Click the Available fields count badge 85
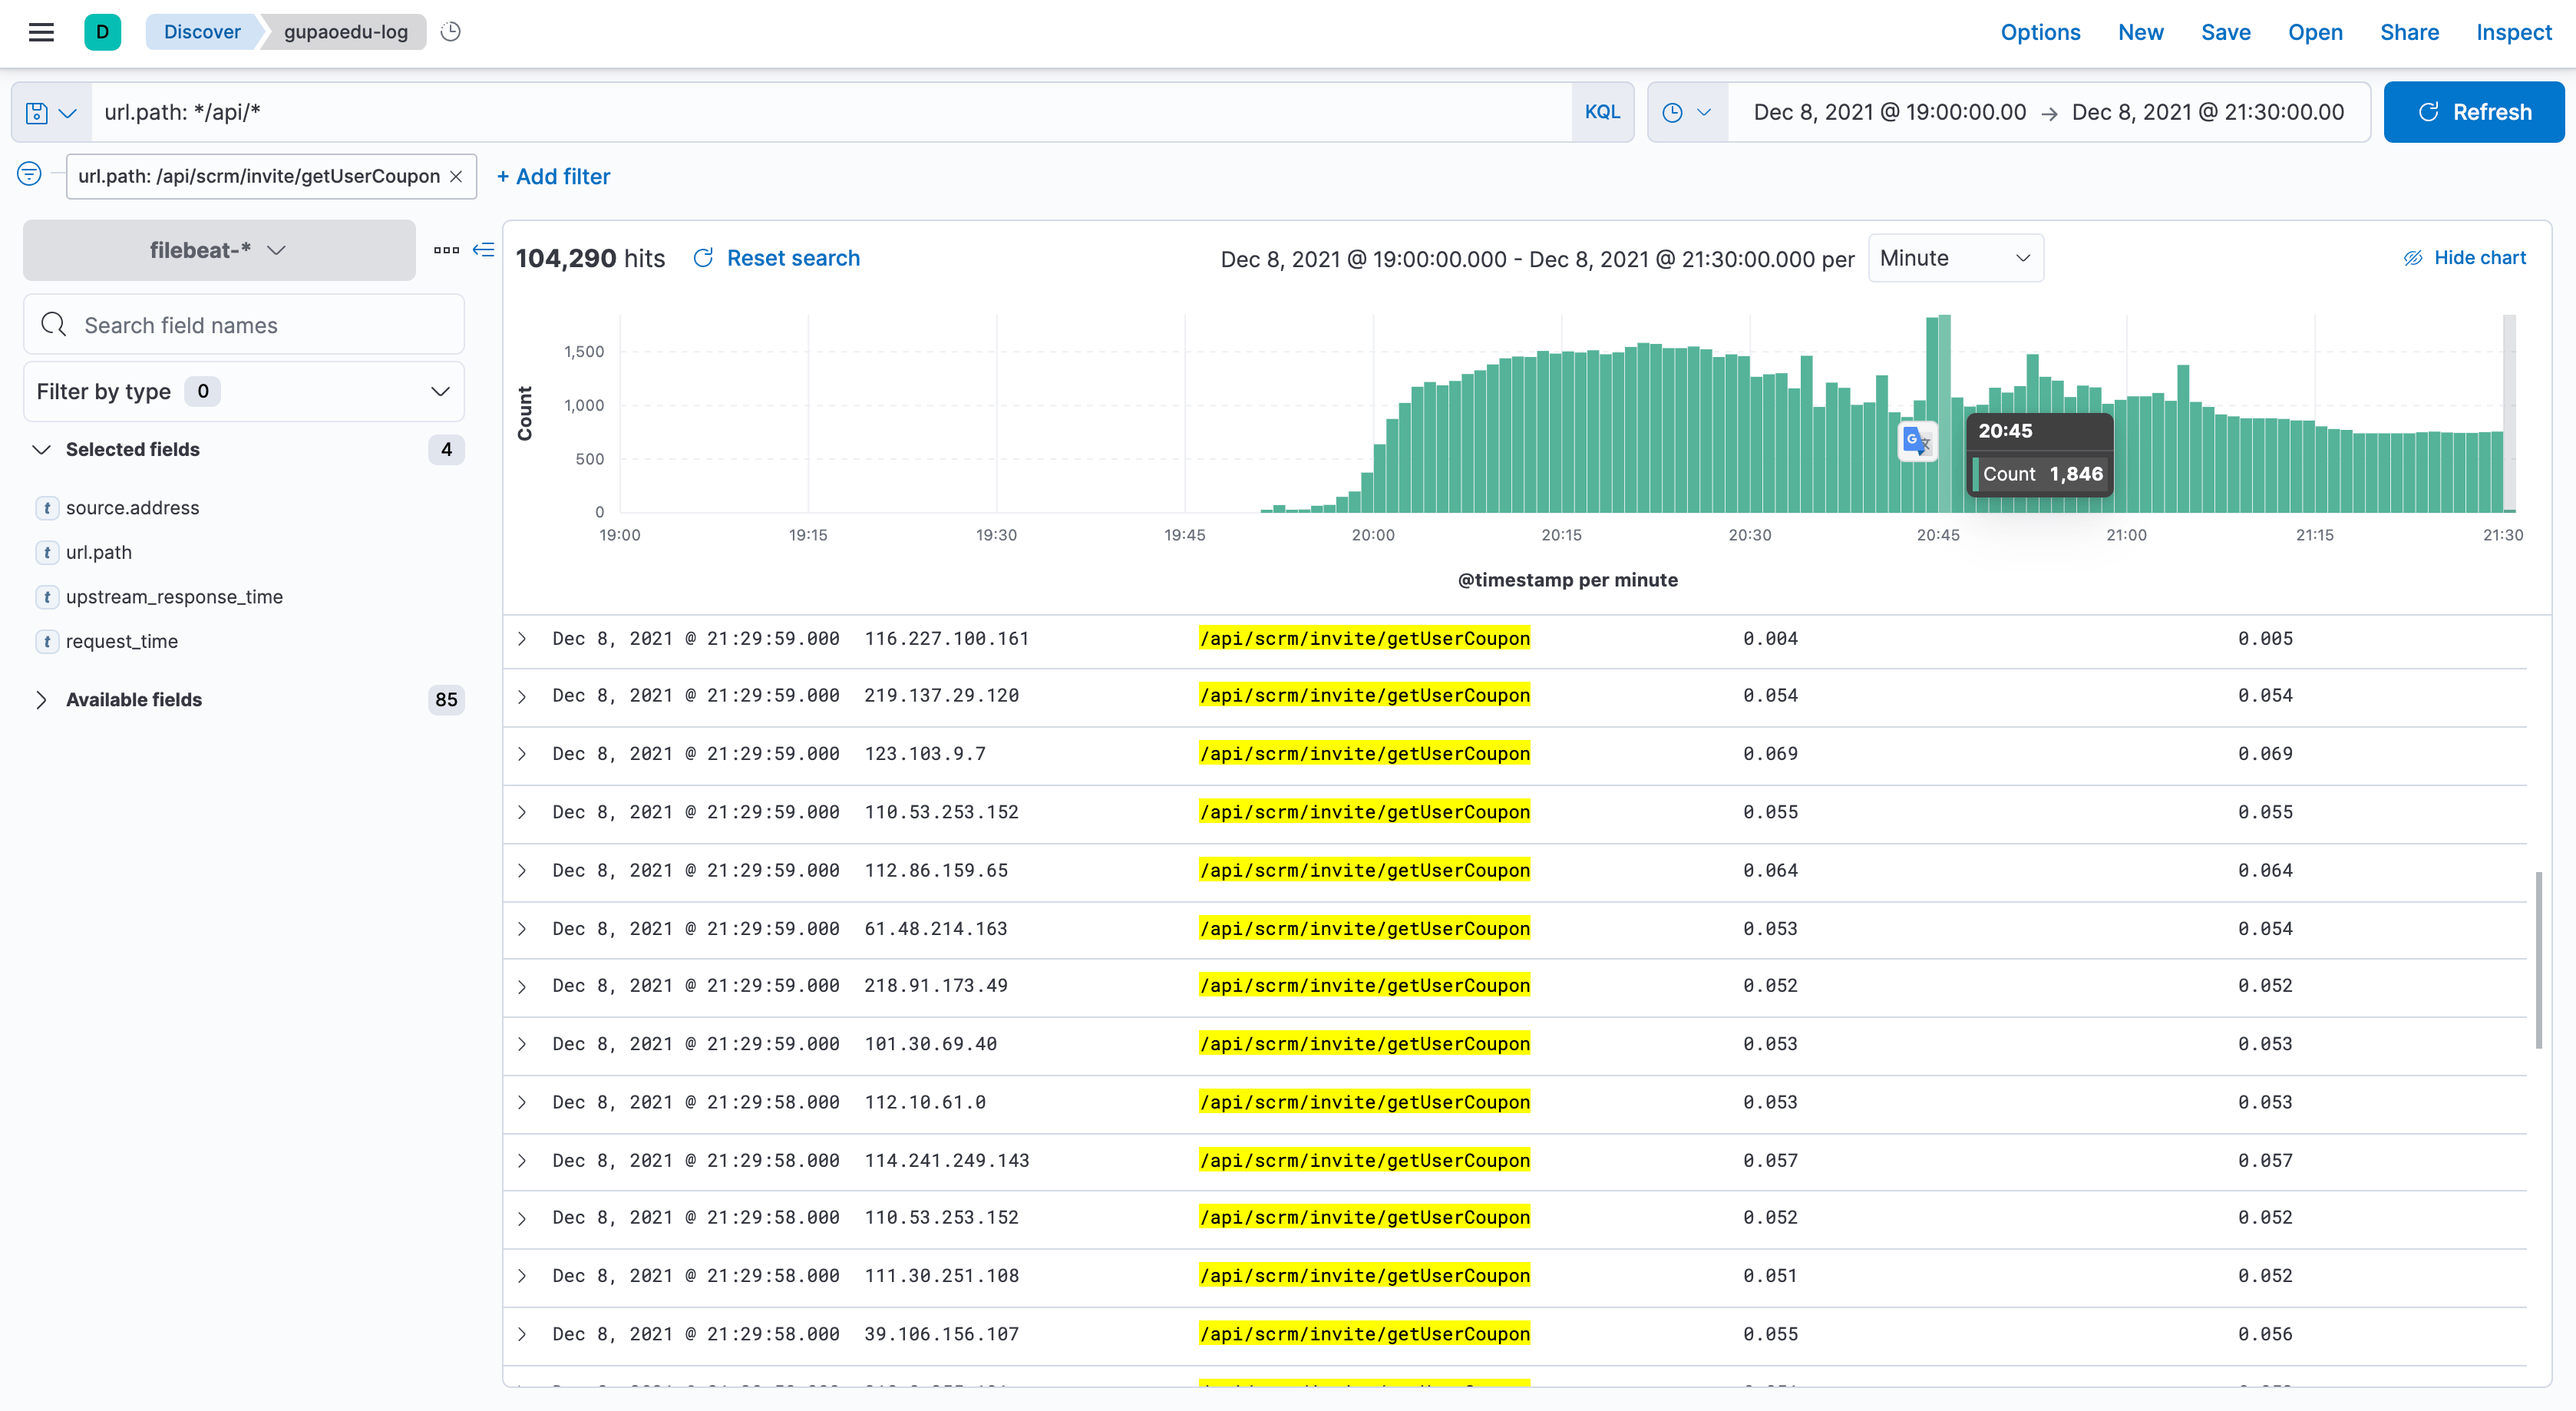 (x=446, y=700)
